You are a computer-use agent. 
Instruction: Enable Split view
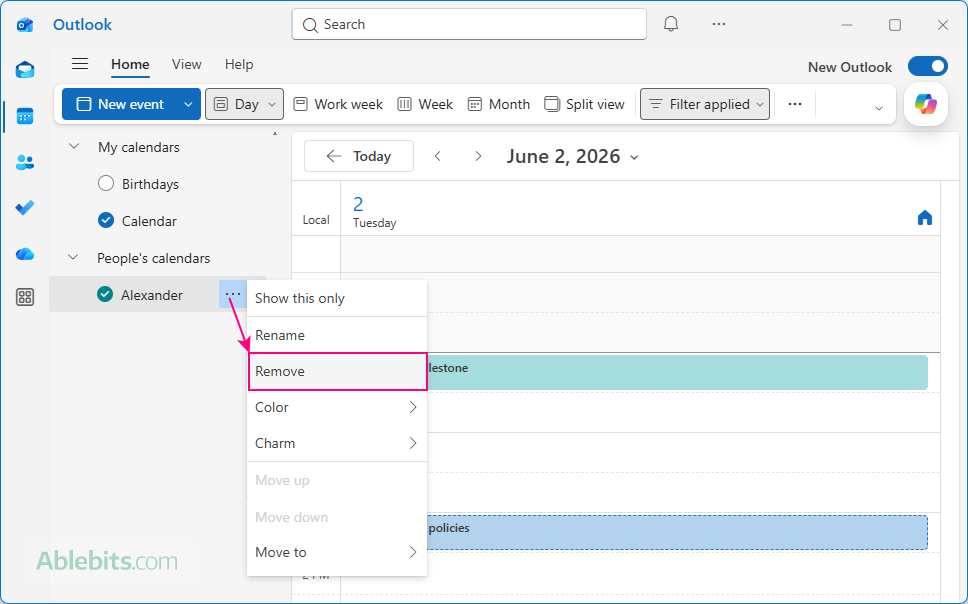(x=585, y=104)
